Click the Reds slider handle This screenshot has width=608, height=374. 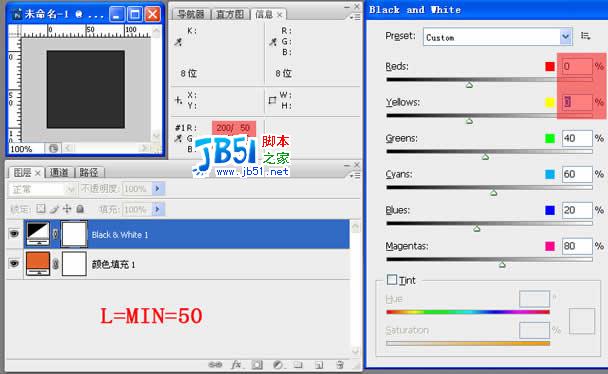[469, 84]
